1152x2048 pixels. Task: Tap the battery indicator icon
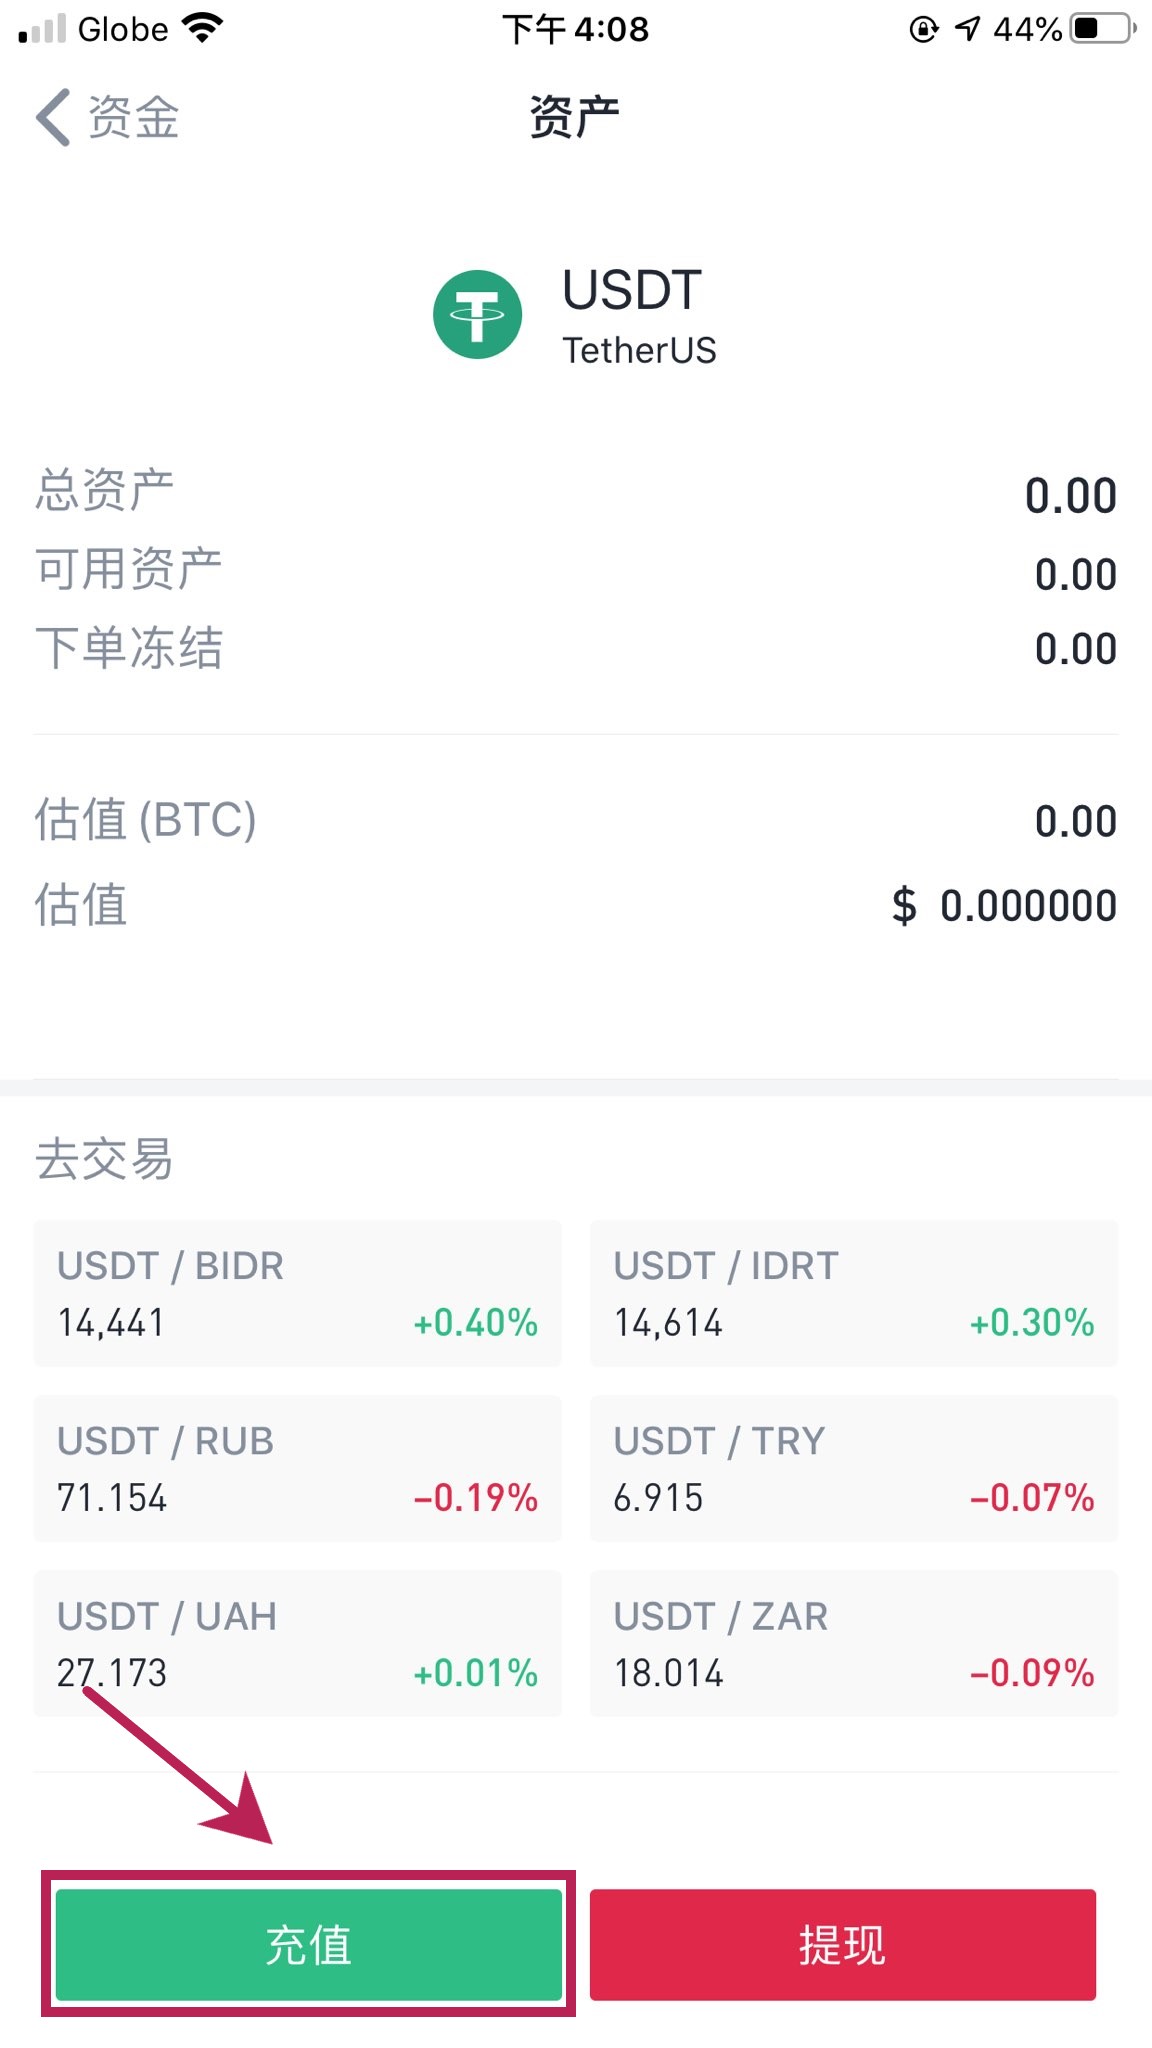tap(1102, 28)
